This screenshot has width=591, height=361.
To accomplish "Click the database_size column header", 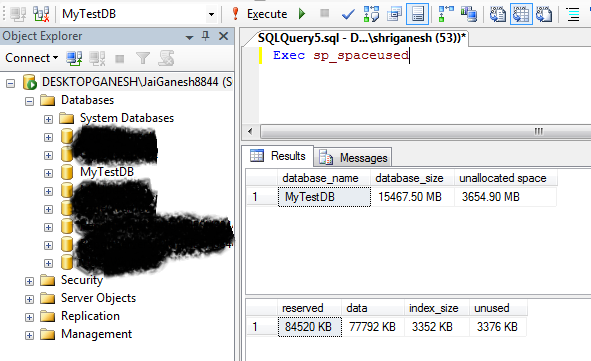I will pyautogui.click(x=412, y=178).
